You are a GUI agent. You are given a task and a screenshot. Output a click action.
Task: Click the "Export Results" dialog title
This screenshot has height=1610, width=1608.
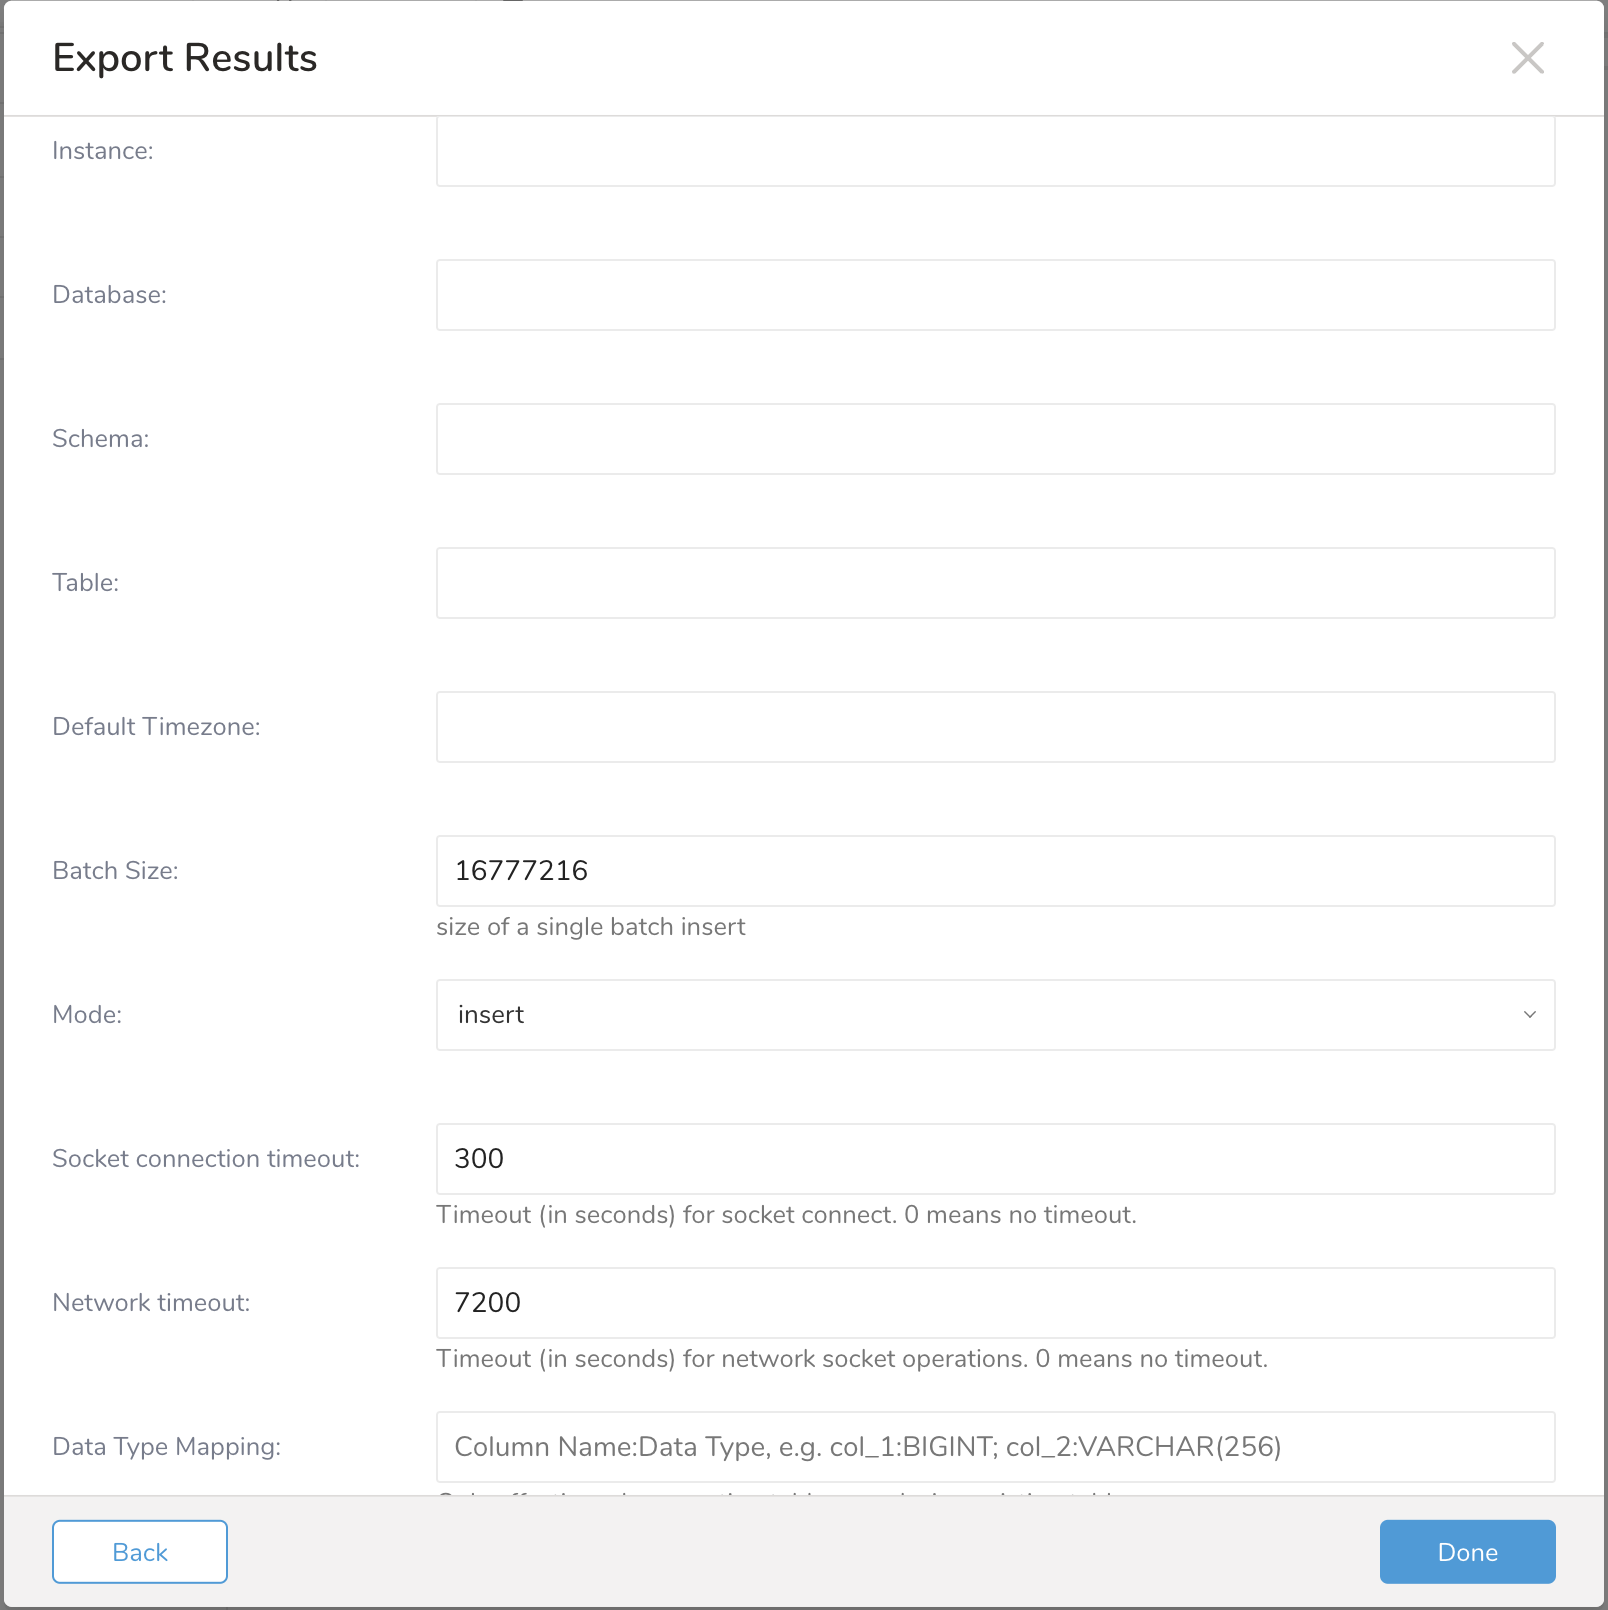[x=185, y=58]
